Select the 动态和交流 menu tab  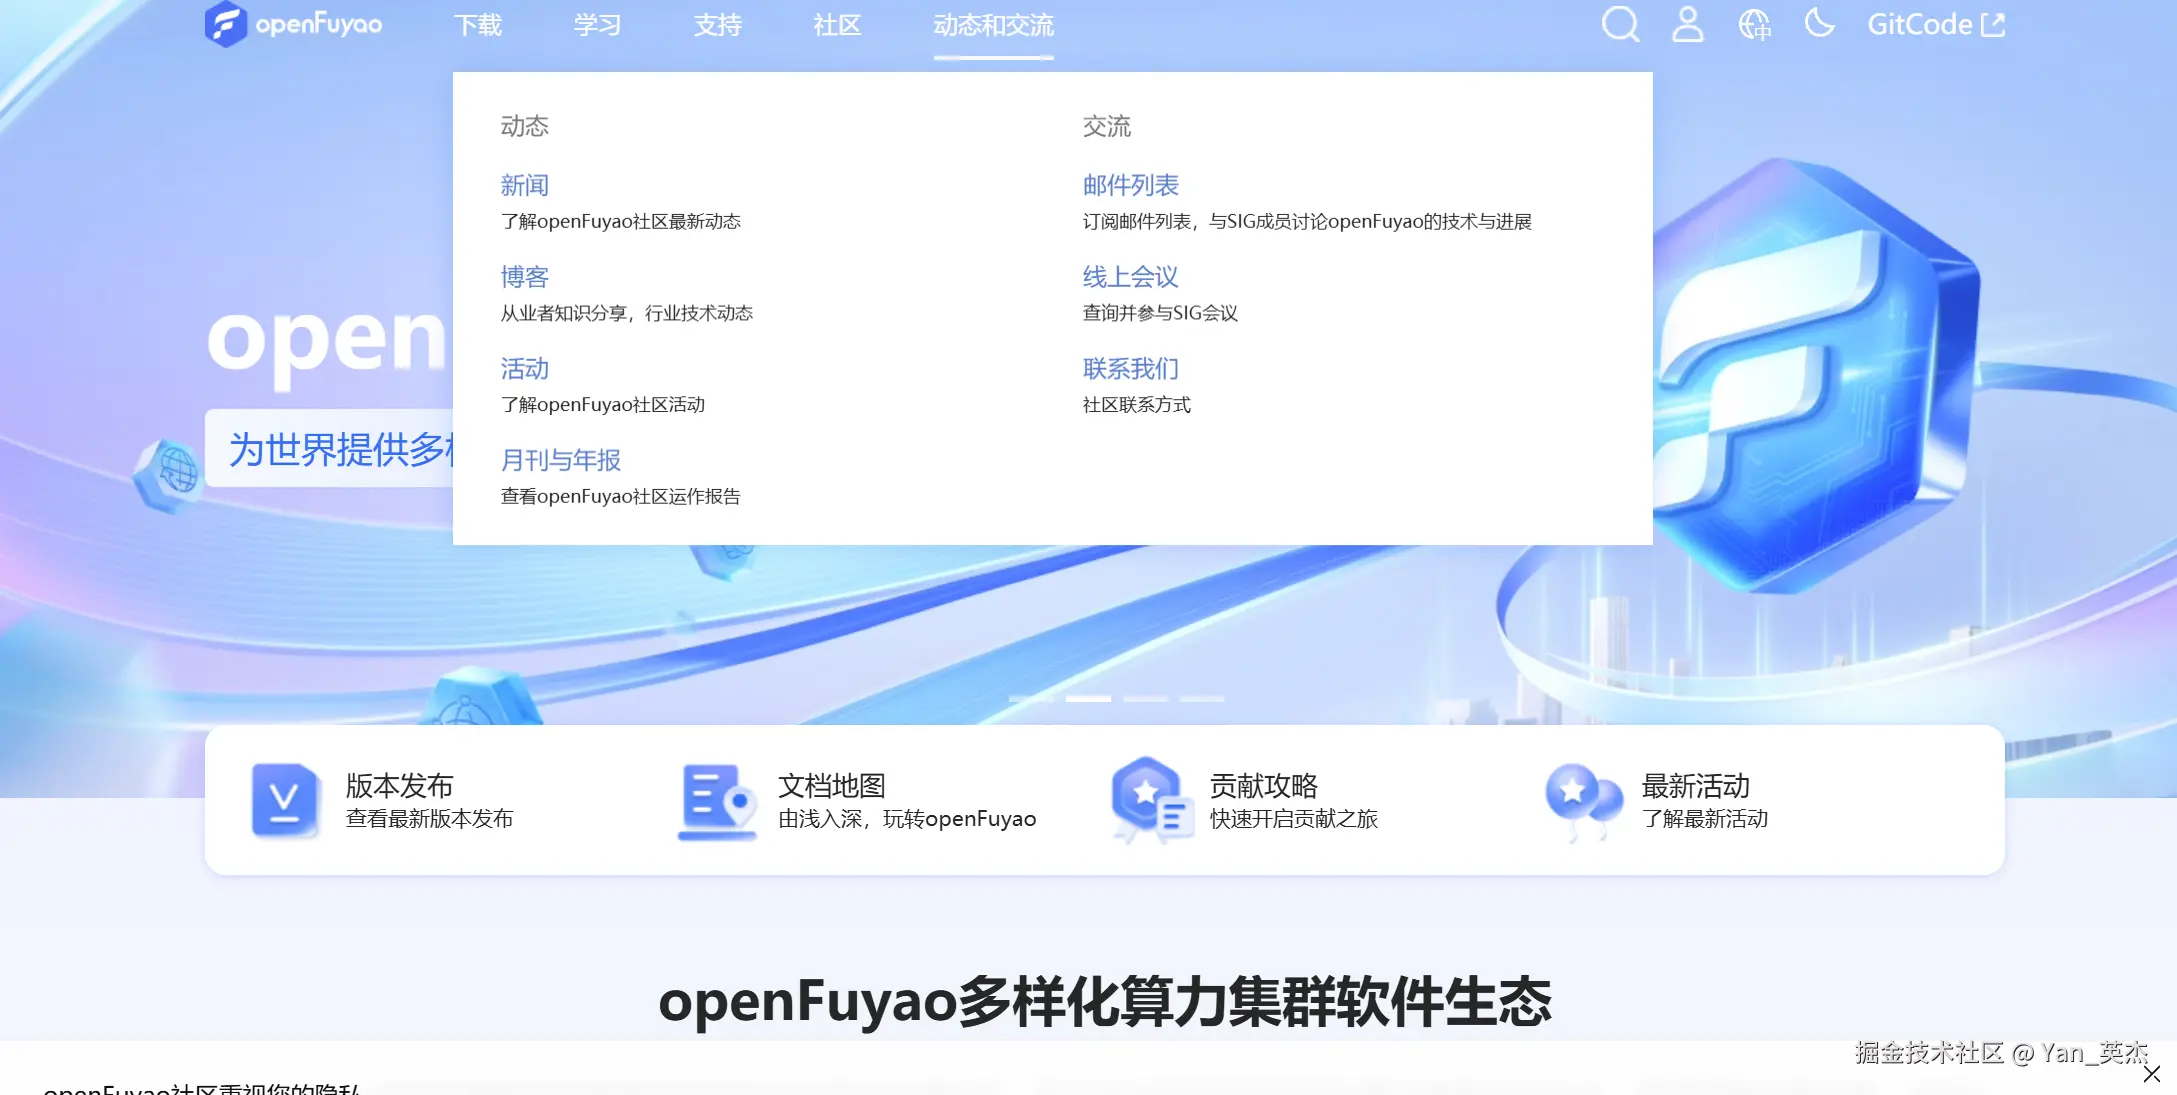point(993,25)
